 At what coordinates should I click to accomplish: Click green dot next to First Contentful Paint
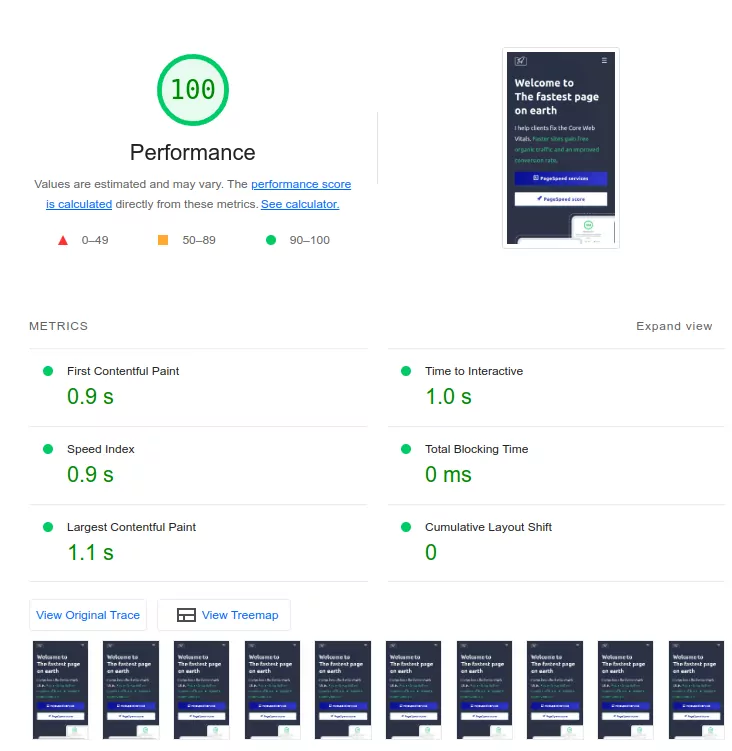click(x=47, y=371)
